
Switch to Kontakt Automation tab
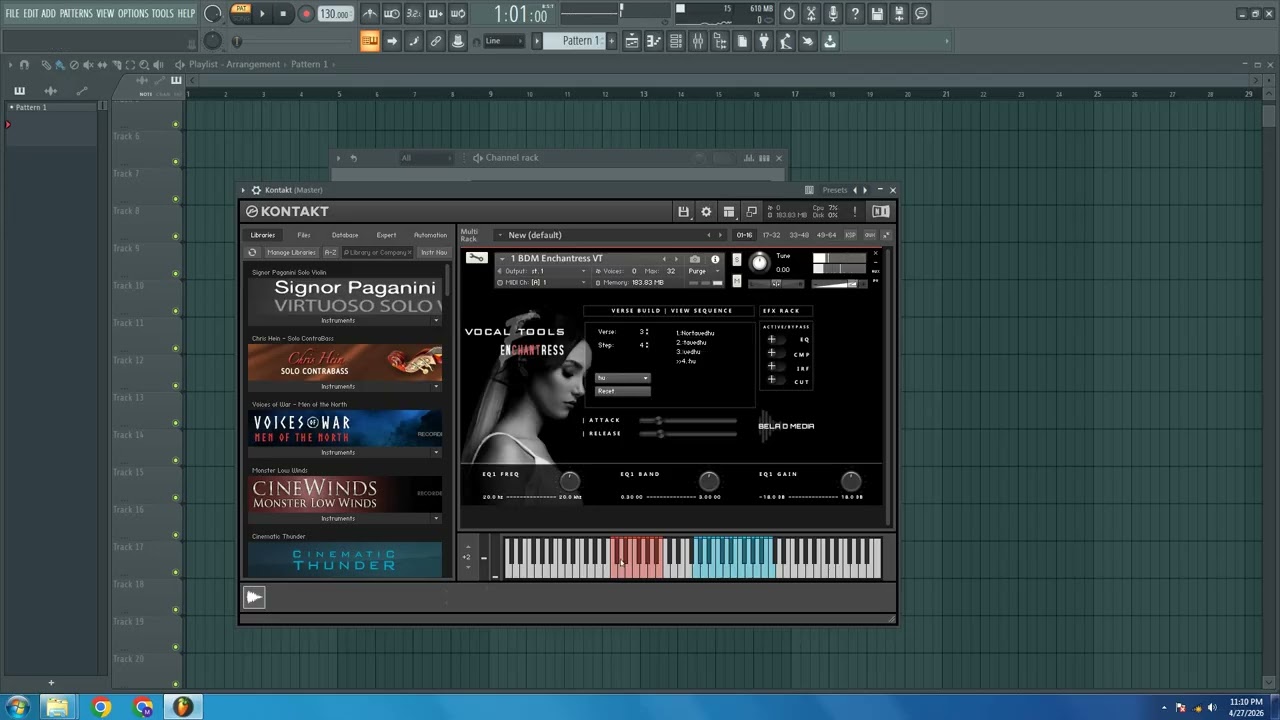430,235
